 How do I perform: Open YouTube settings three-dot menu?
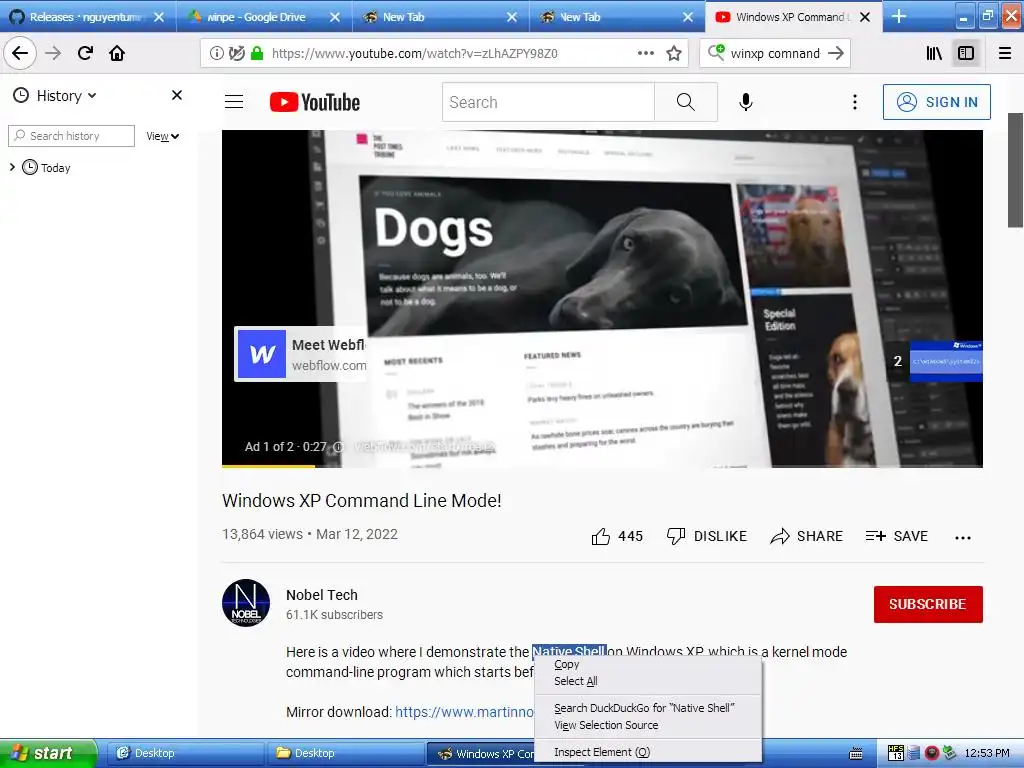854,102
